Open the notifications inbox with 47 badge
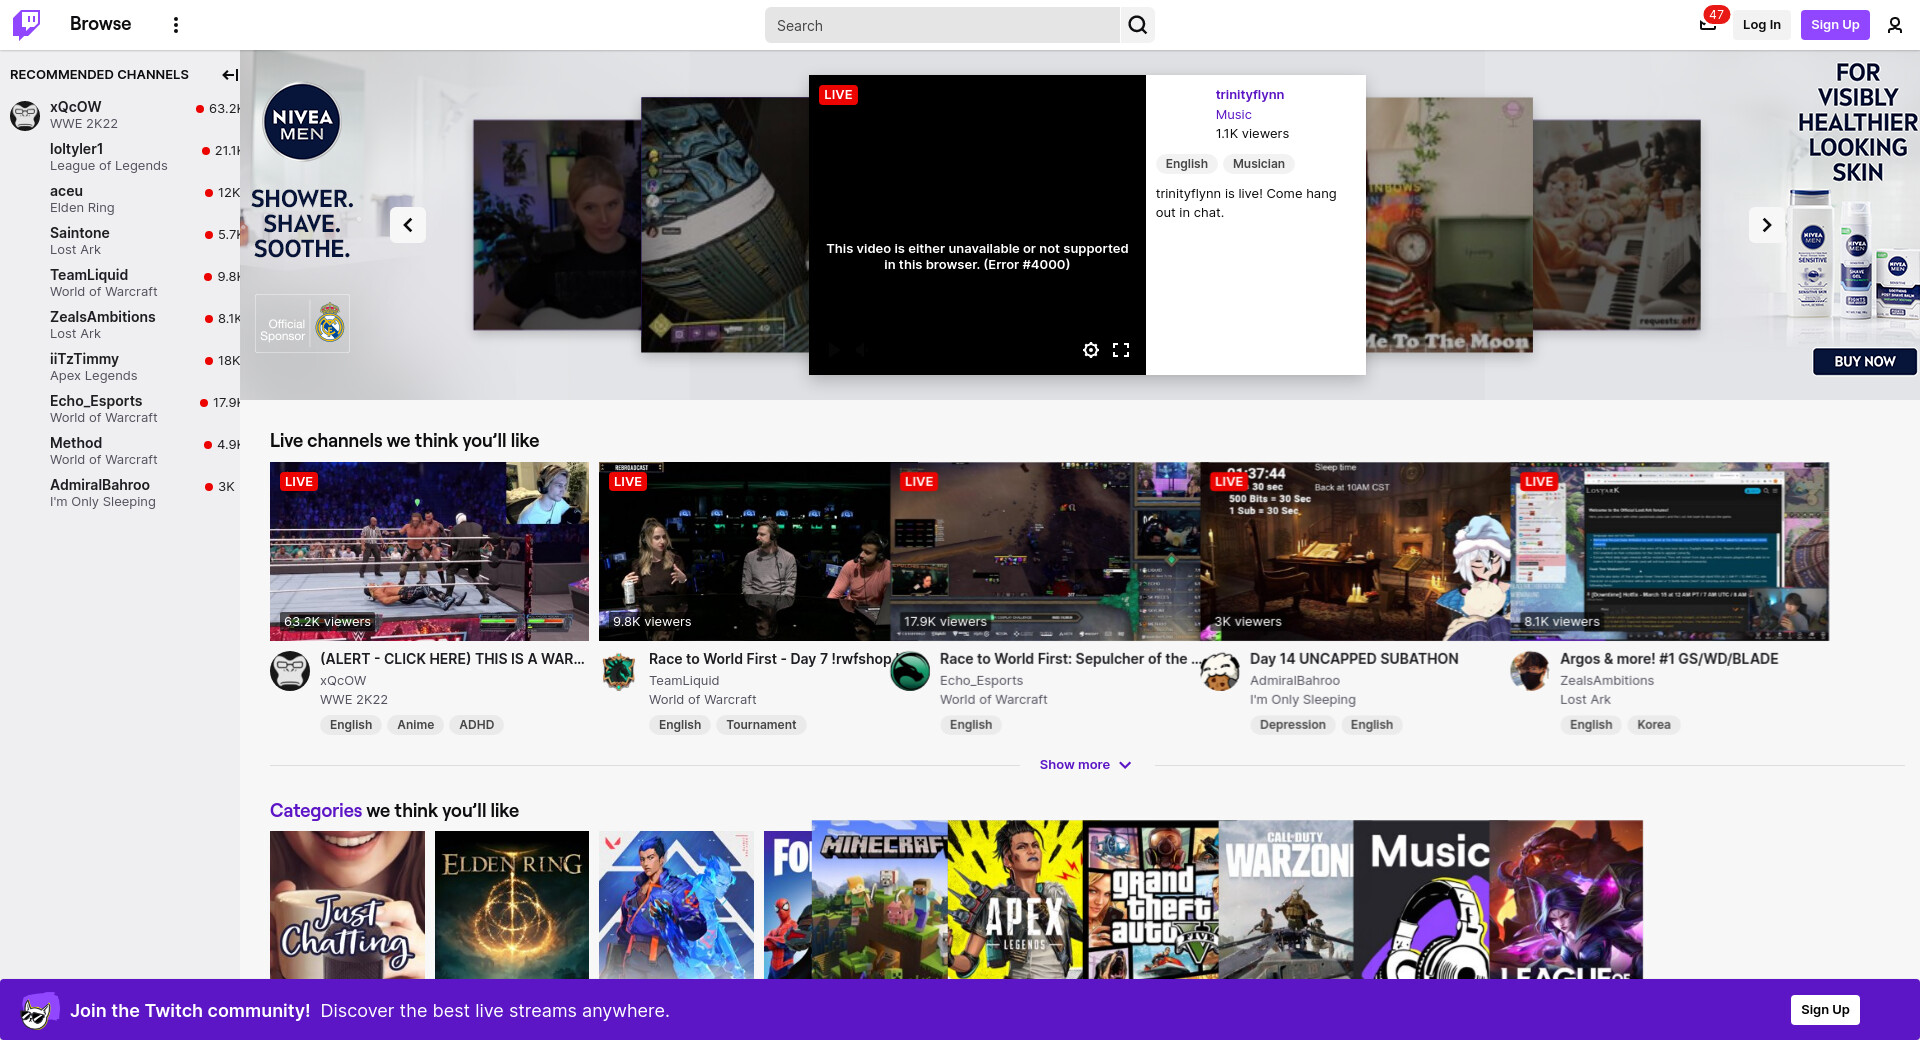The height and width of the screenshot is (1040, 1920). tap(1708, 25)
